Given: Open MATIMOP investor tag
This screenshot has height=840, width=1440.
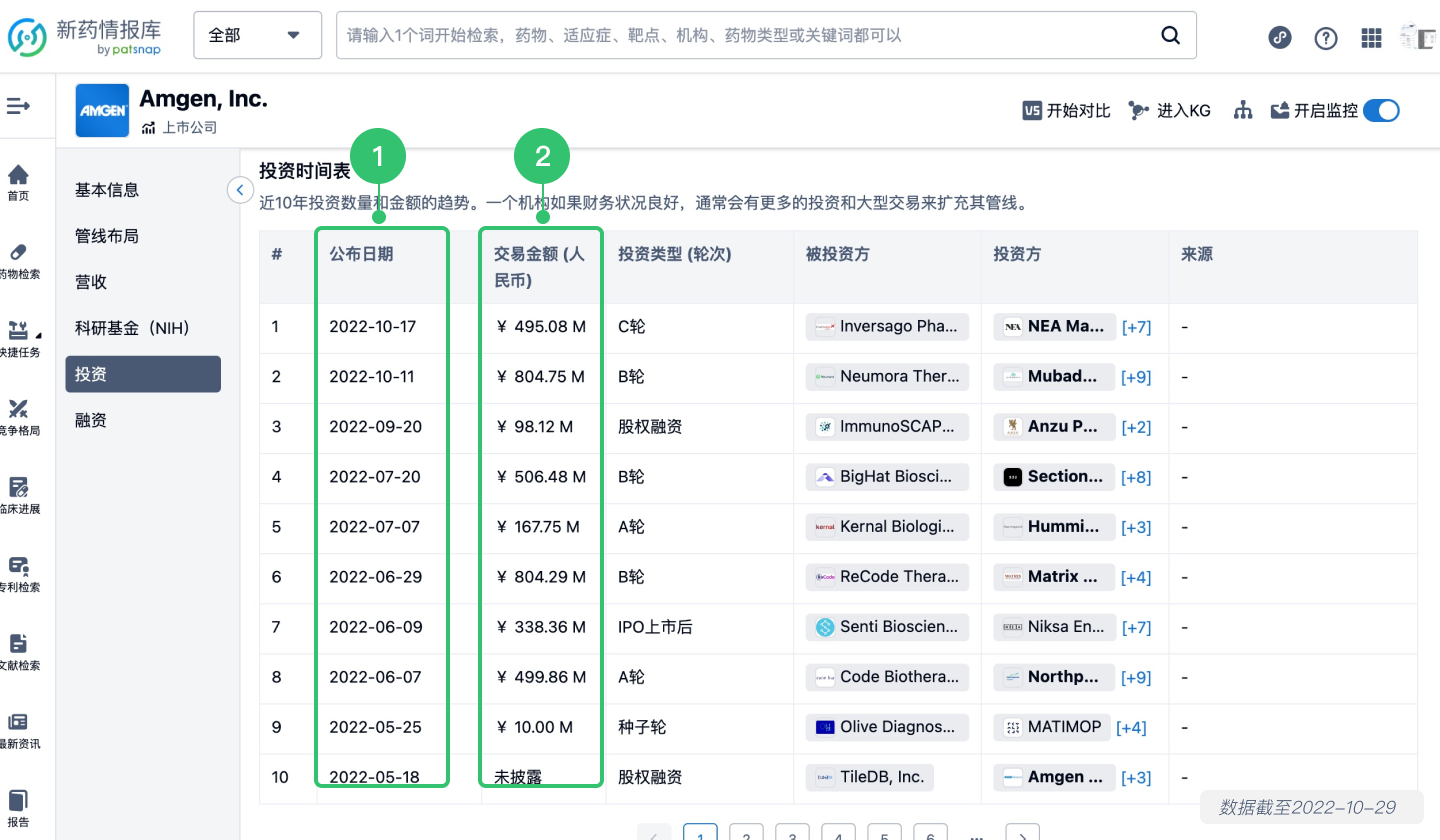Looking at the screenshot, I should pos(1051,727).
